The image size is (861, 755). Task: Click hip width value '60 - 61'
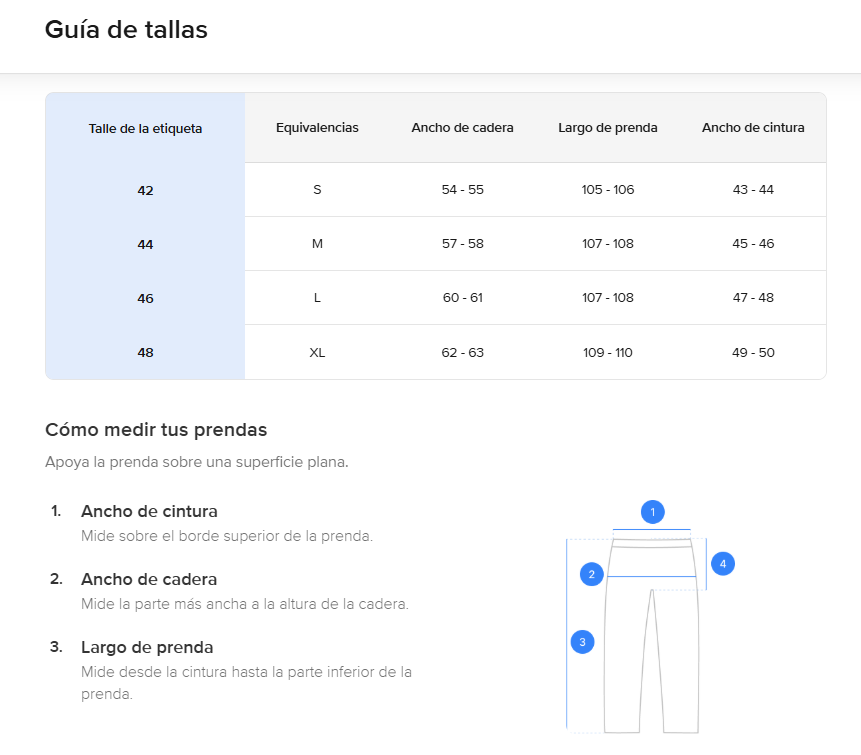[462, 298]
